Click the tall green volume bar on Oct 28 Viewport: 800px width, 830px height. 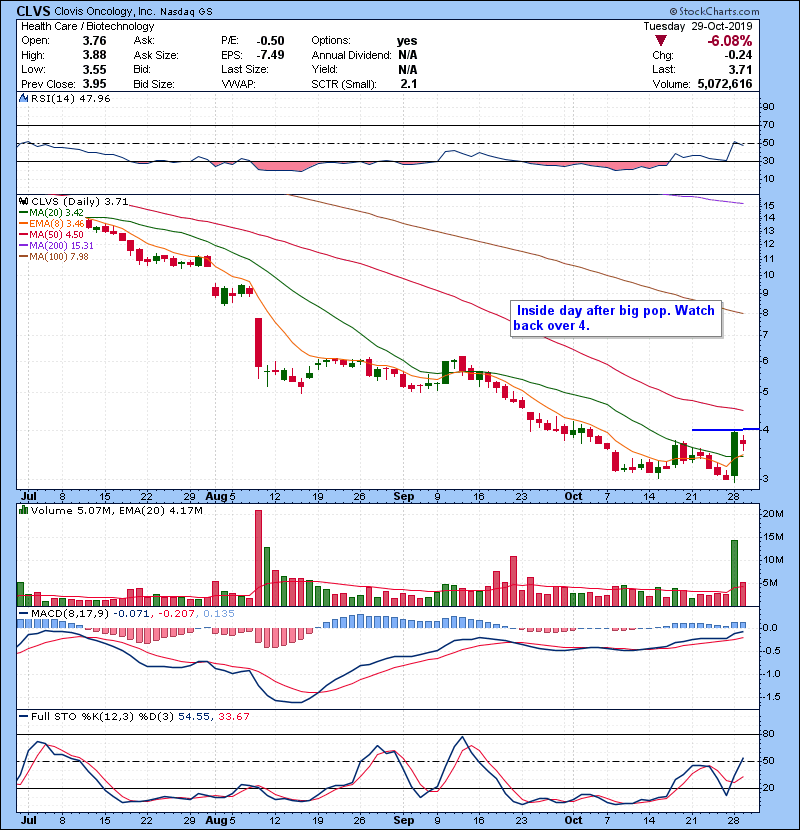tap(734, 573)
